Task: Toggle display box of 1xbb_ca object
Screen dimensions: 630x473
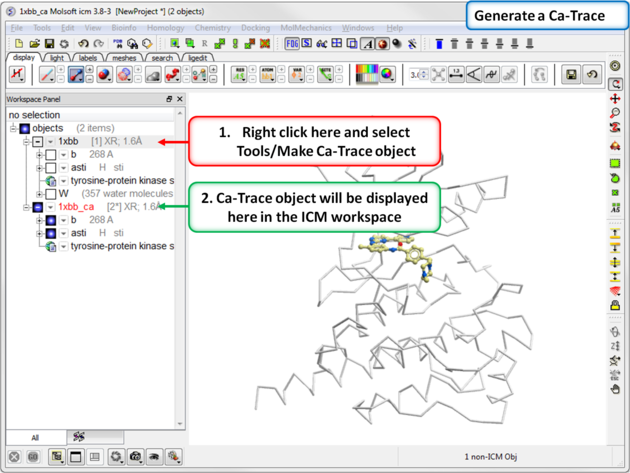Action: click(x=37, y=207)
